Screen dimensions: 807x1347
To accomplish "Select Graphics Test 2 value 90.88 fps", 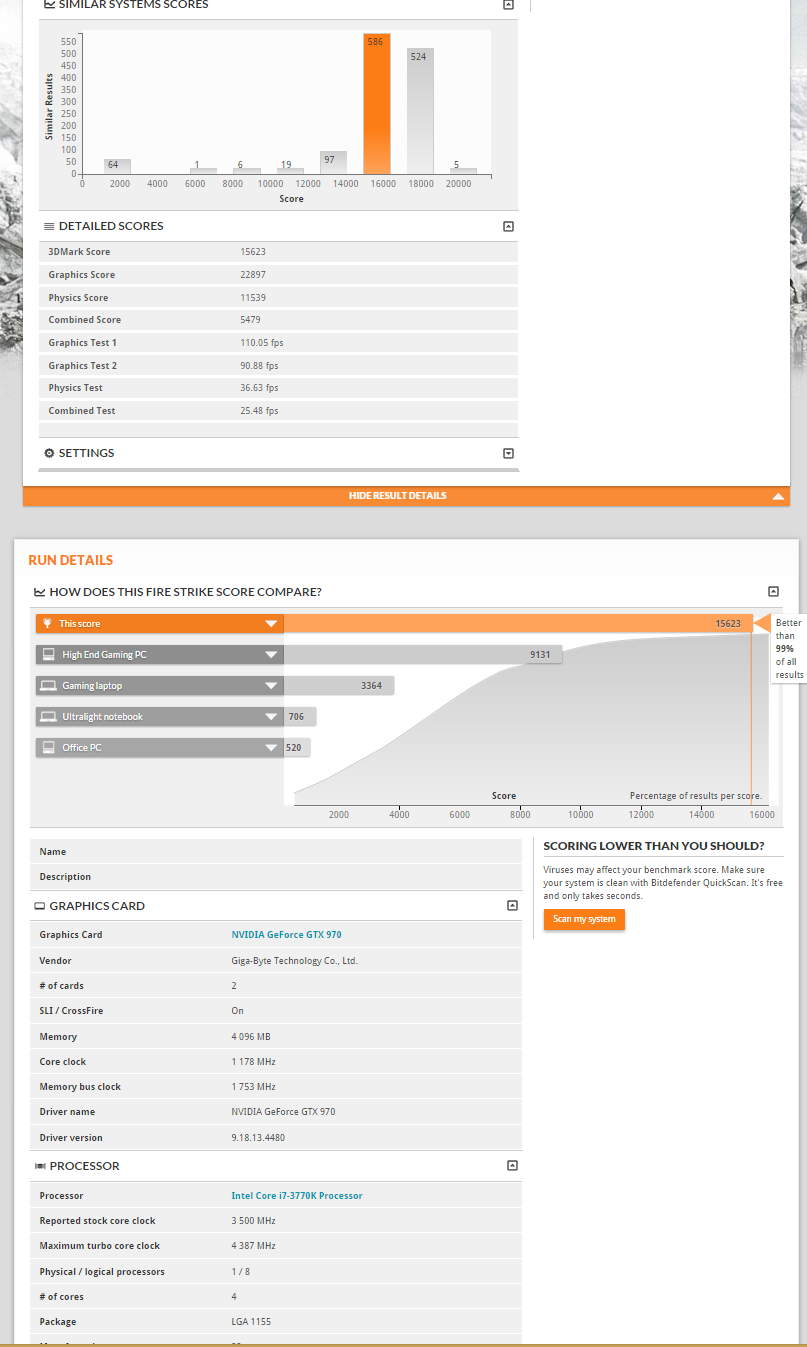I will [x=260, y=366].
